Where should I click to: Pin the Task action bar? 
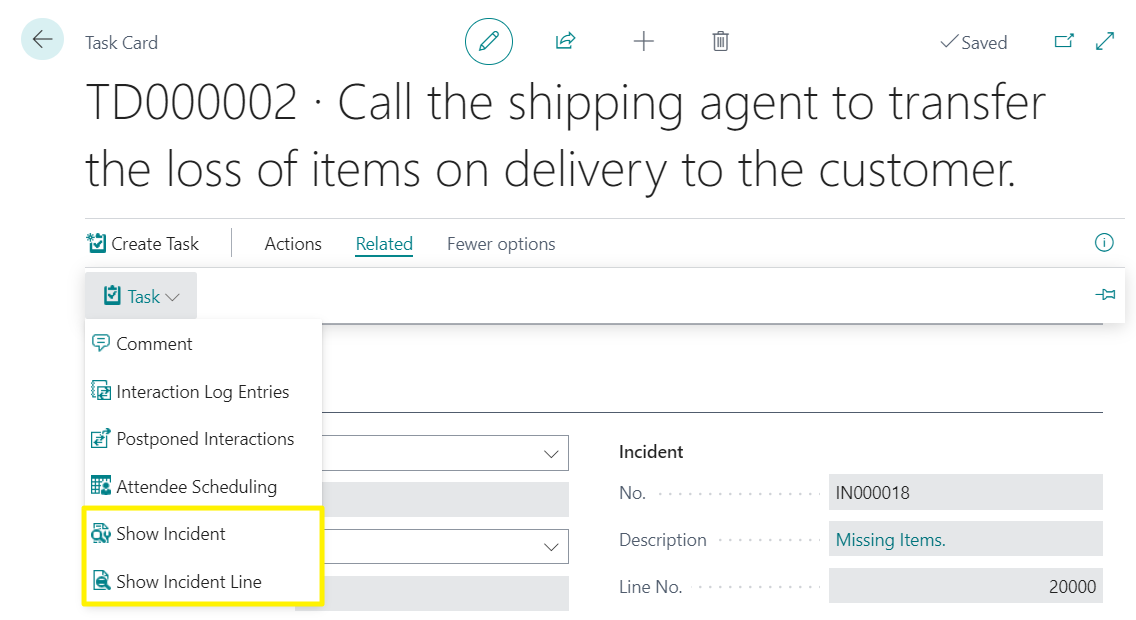[x=1105, y=294]
